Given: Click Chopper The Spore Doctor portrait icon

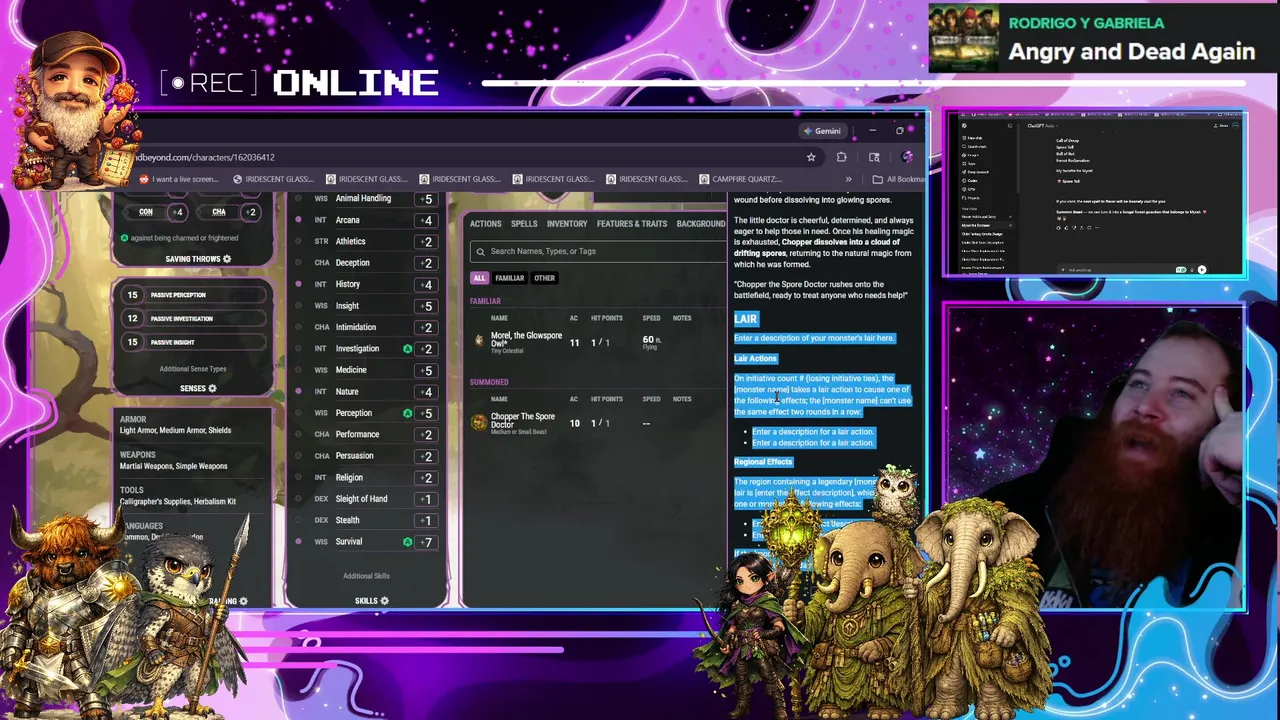Looking at the screenshot, I should pyautogui.click(x=479, y=423).
